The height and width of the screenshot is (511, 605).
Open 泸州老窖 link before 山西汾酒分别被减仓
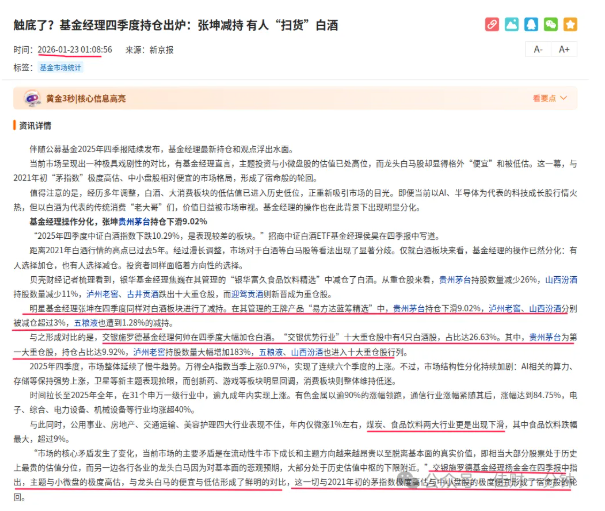click(x=504, y=308)
